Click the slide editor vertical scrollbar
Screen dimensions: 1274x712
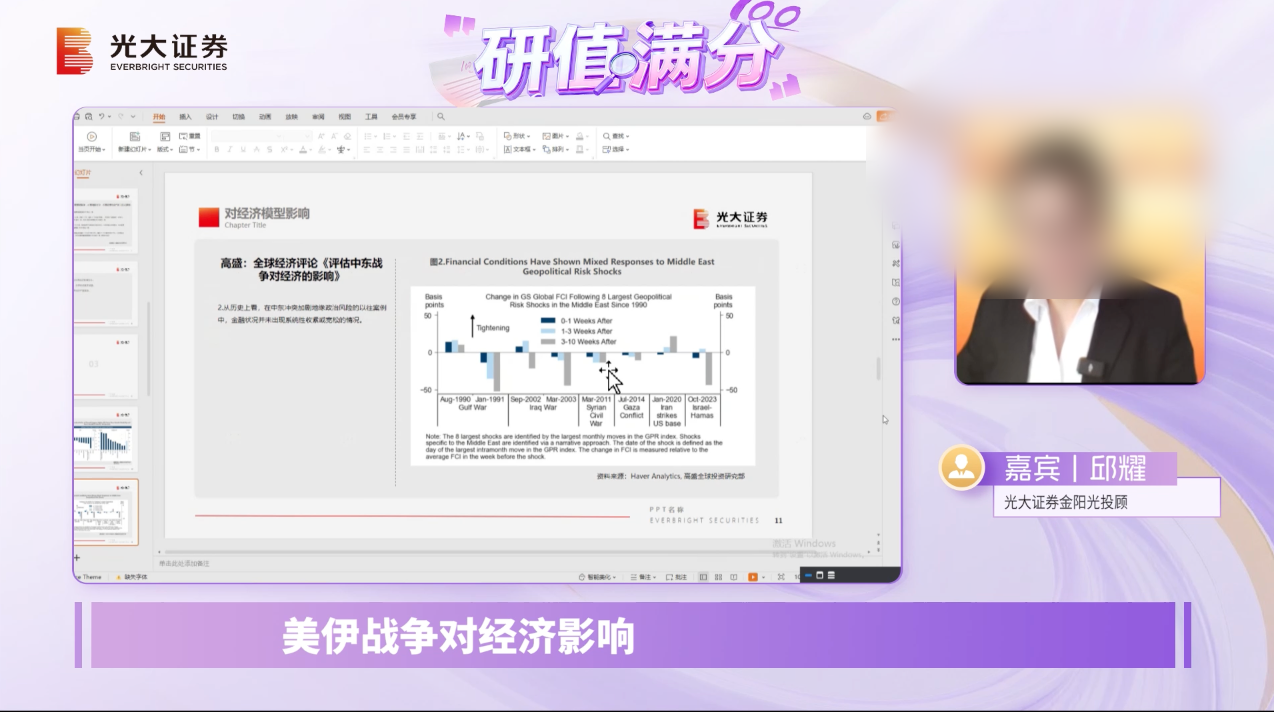pos(879,368)
